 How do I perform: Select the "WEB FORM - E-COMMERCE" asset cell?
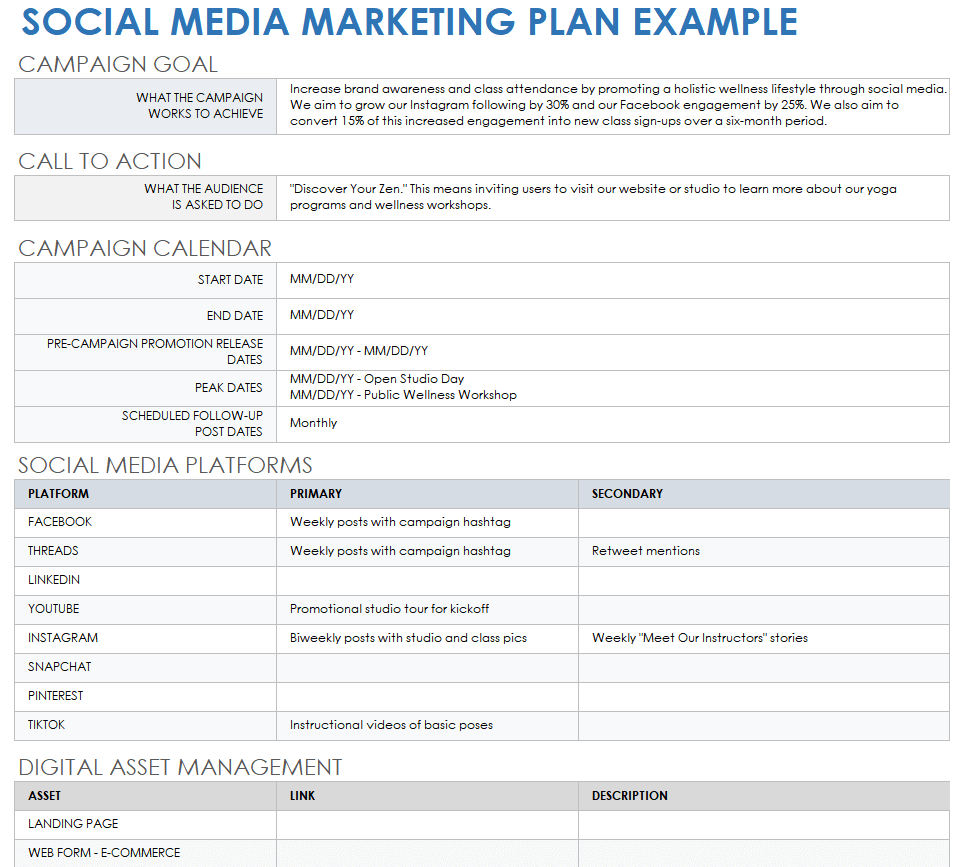pos(145,853)
